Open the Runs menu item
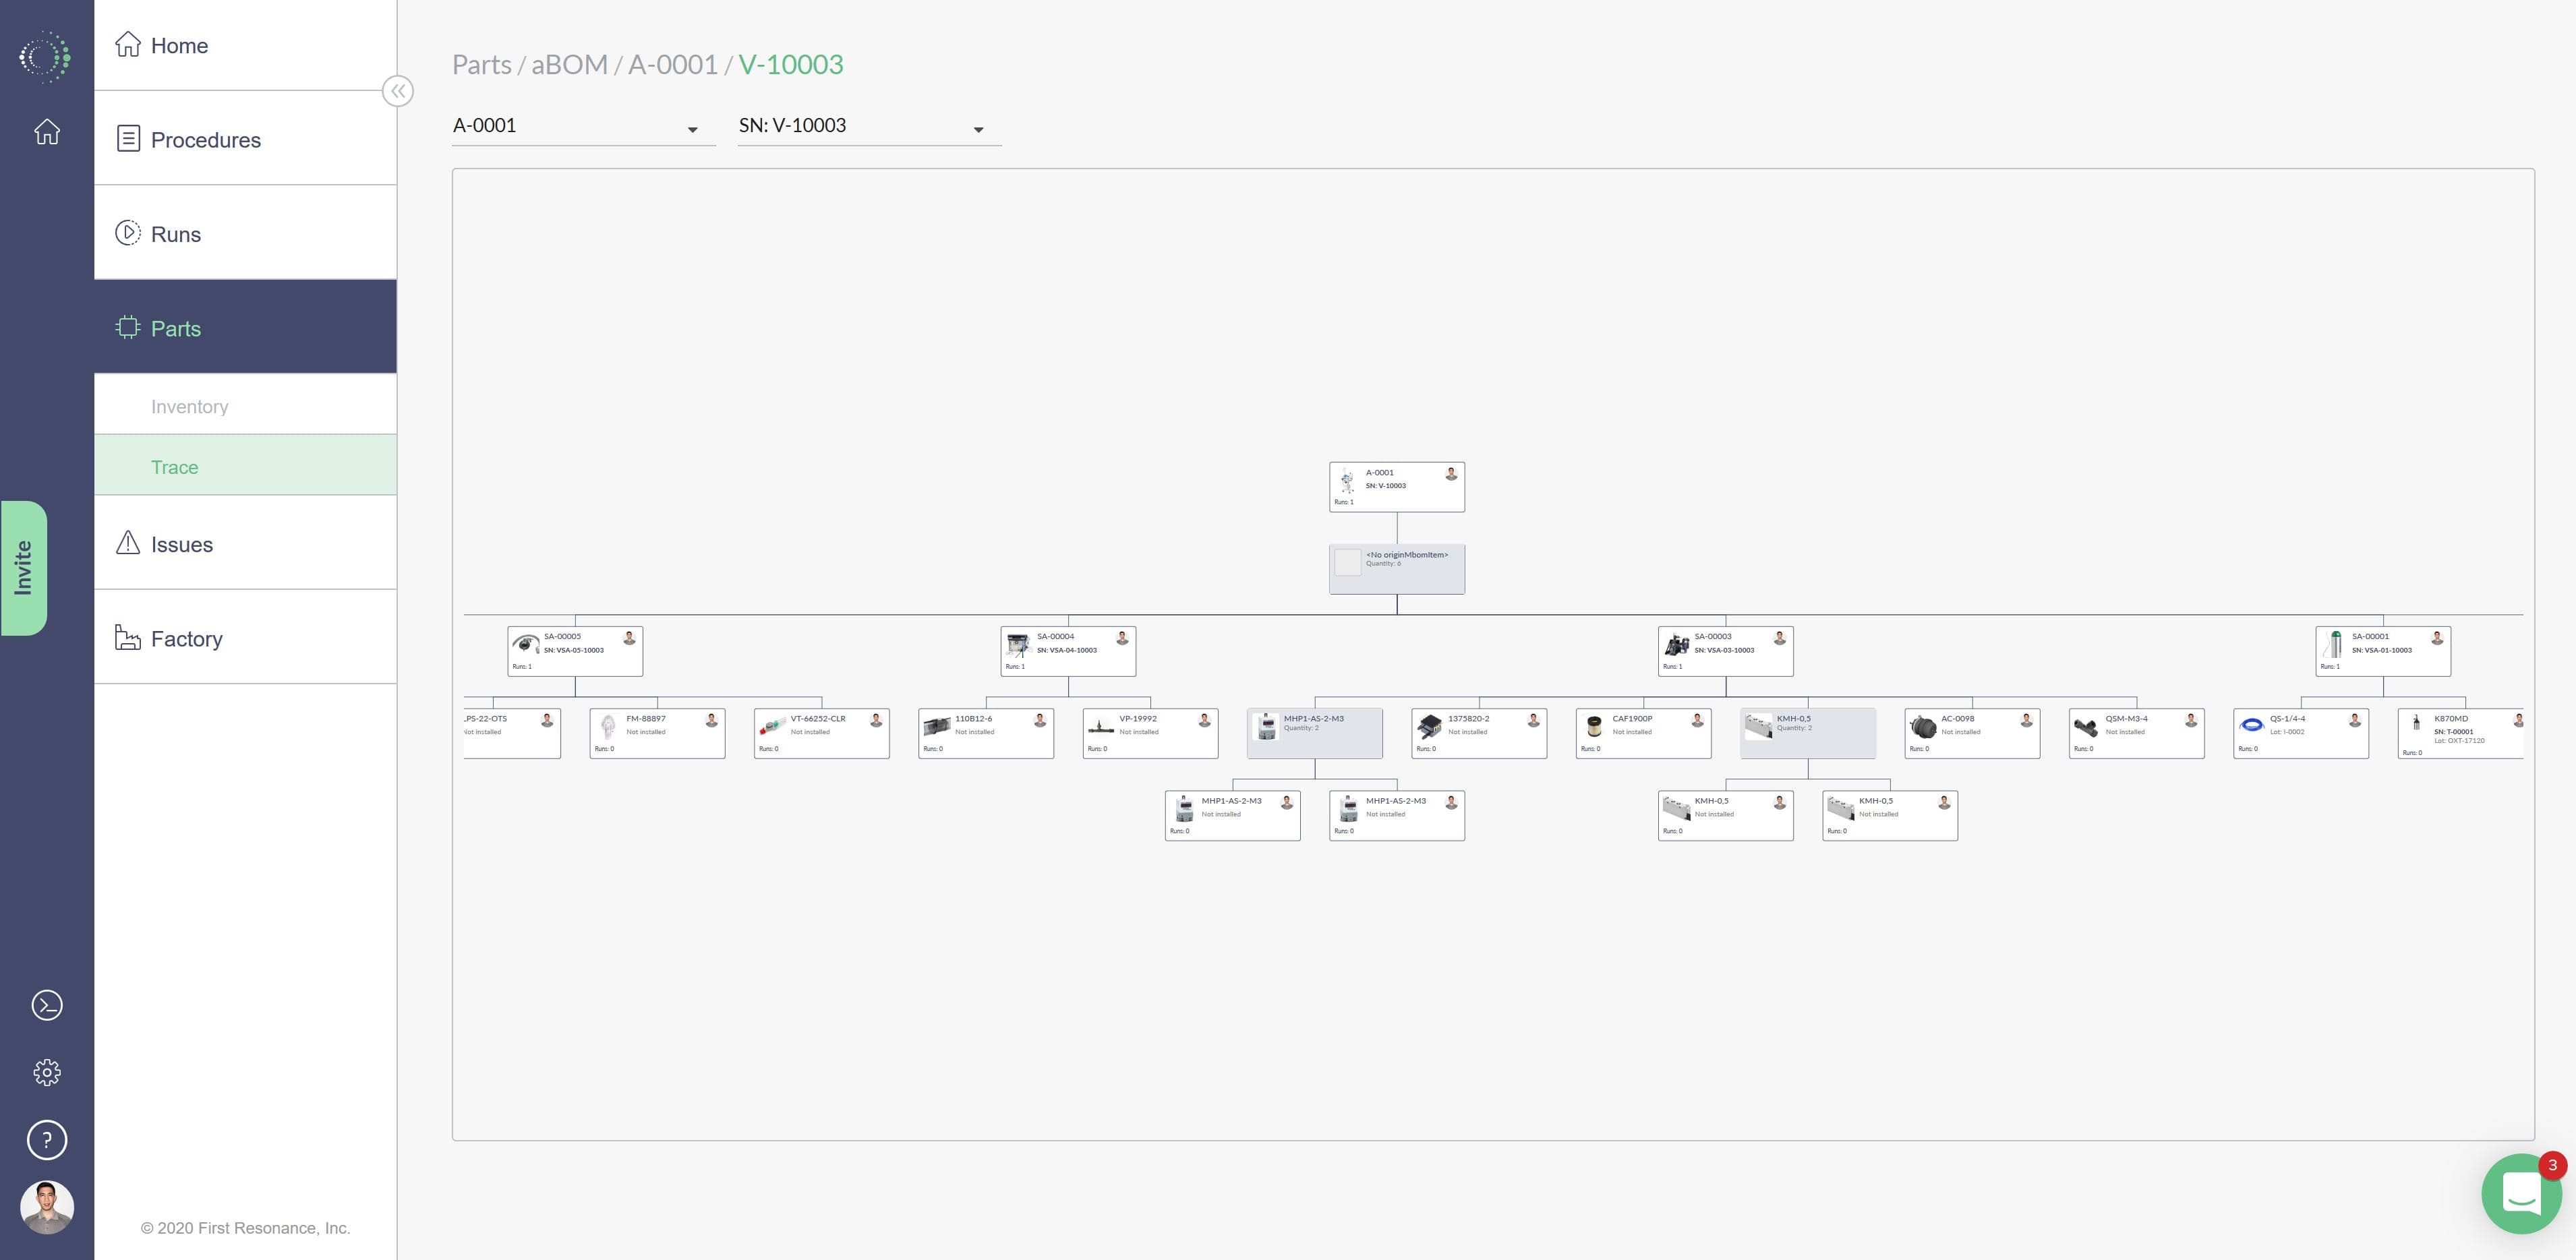The height and width of the screenshot is (1260, 2576). (176, 234)
